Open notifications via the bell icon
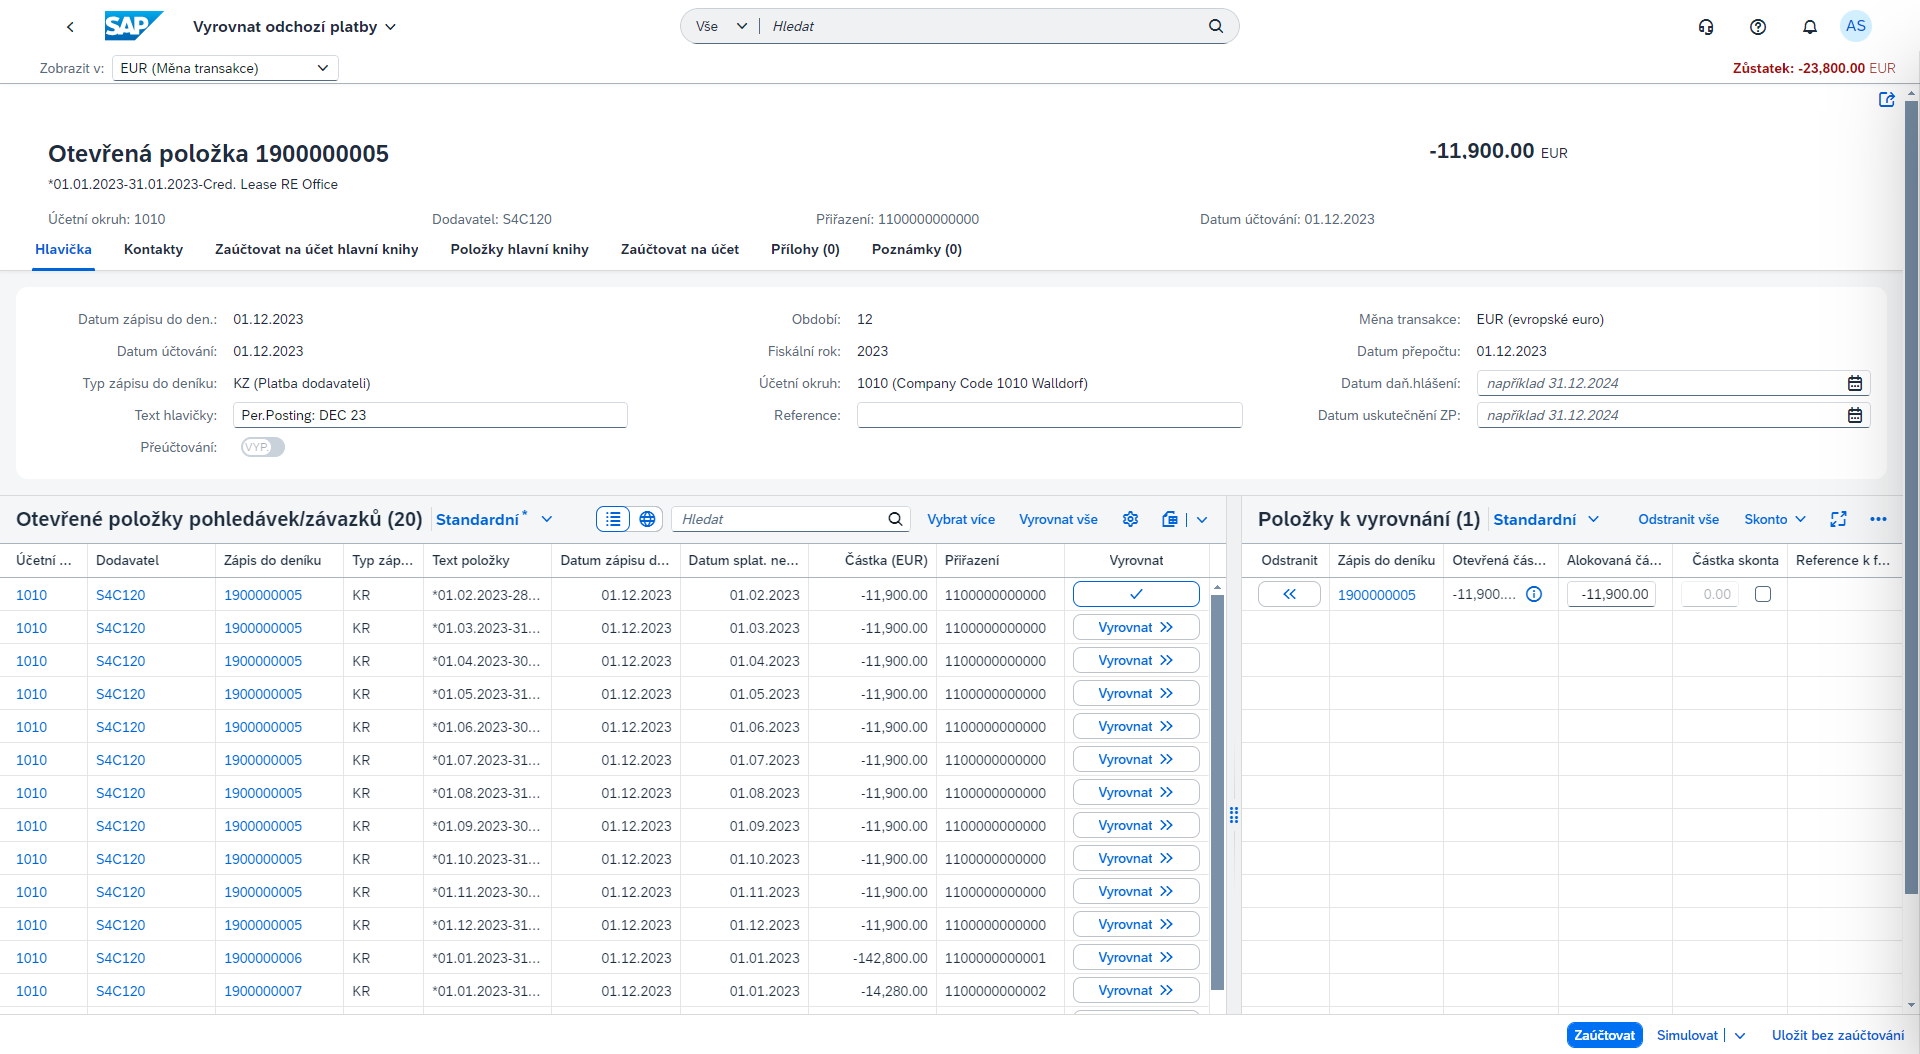Viewport: 1920px width, 1054px height. [x=1809, y=26]
